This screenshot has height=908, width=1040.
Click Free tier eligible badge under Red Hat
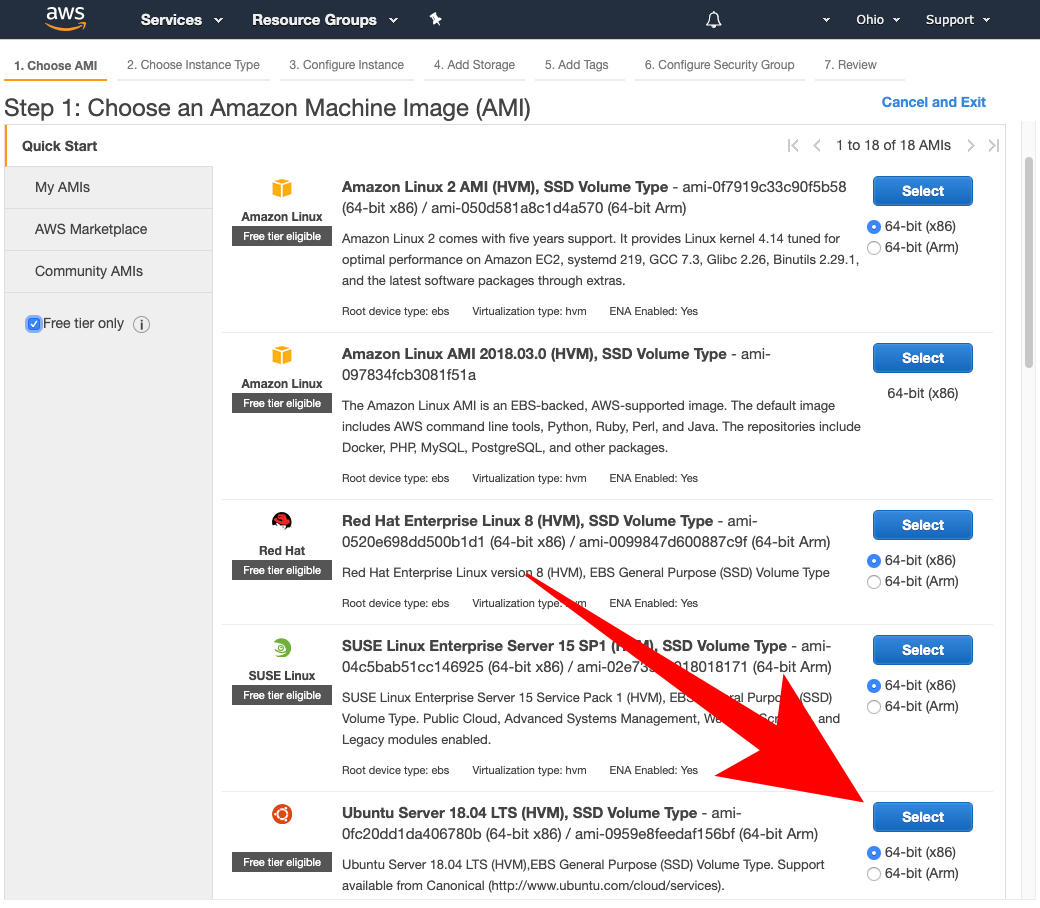click(282, 570)
